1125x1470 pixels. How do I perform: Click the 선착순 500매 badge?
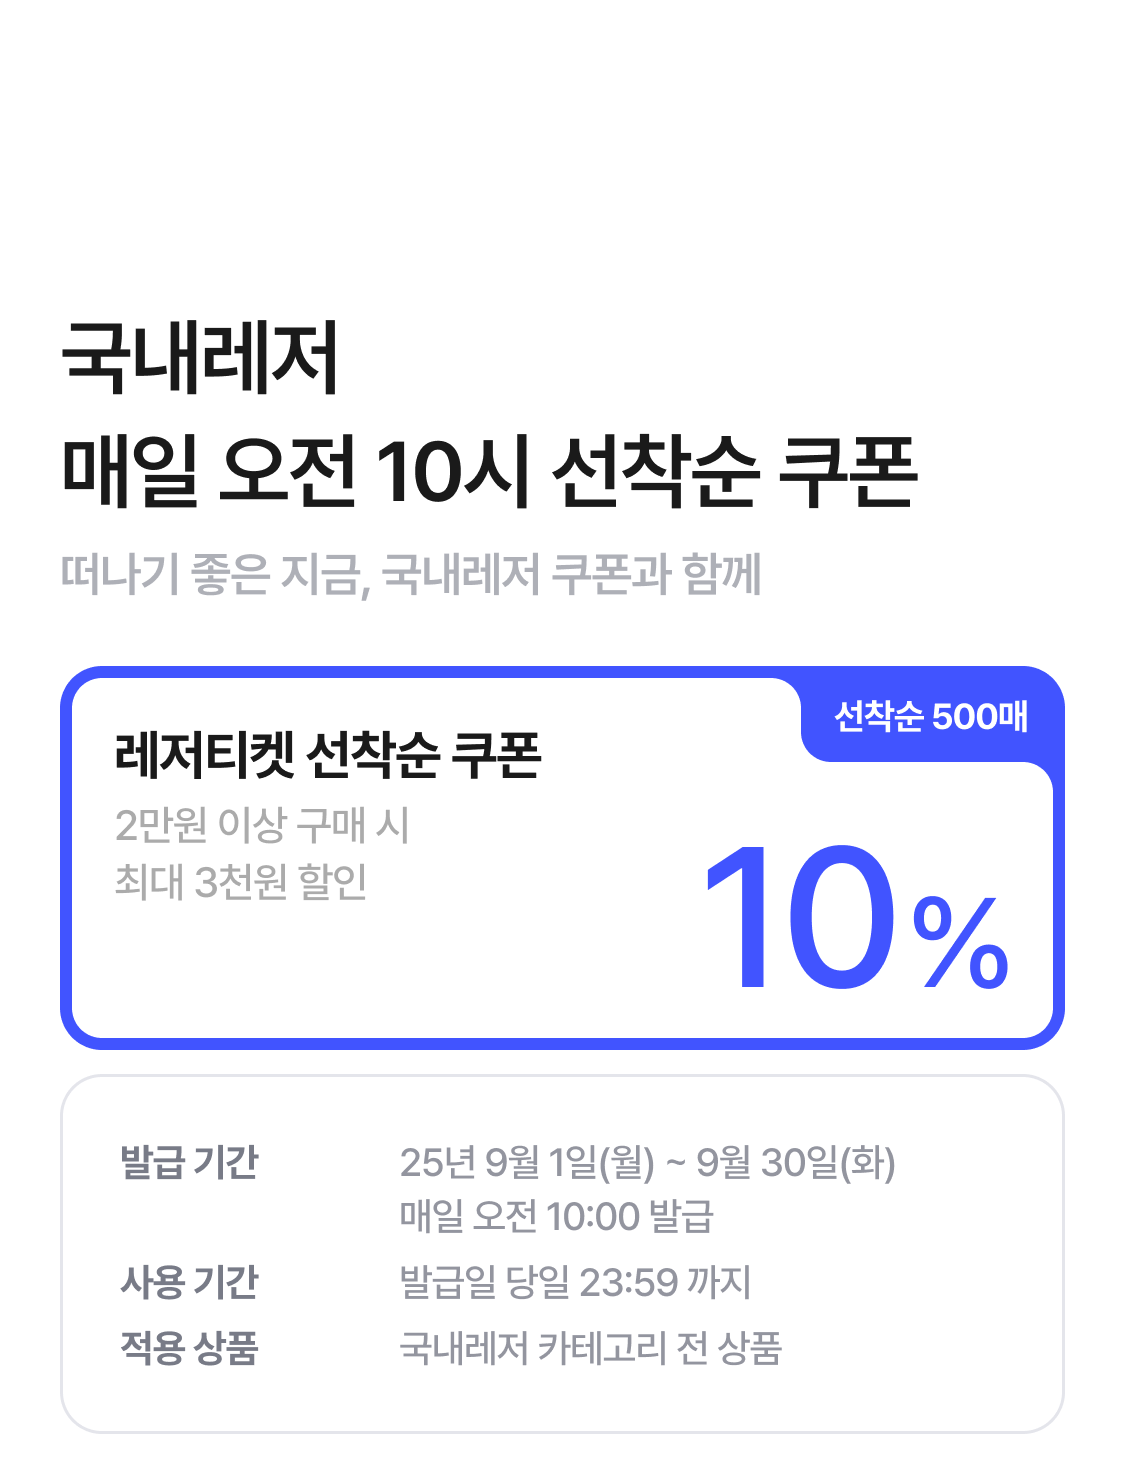931,716
